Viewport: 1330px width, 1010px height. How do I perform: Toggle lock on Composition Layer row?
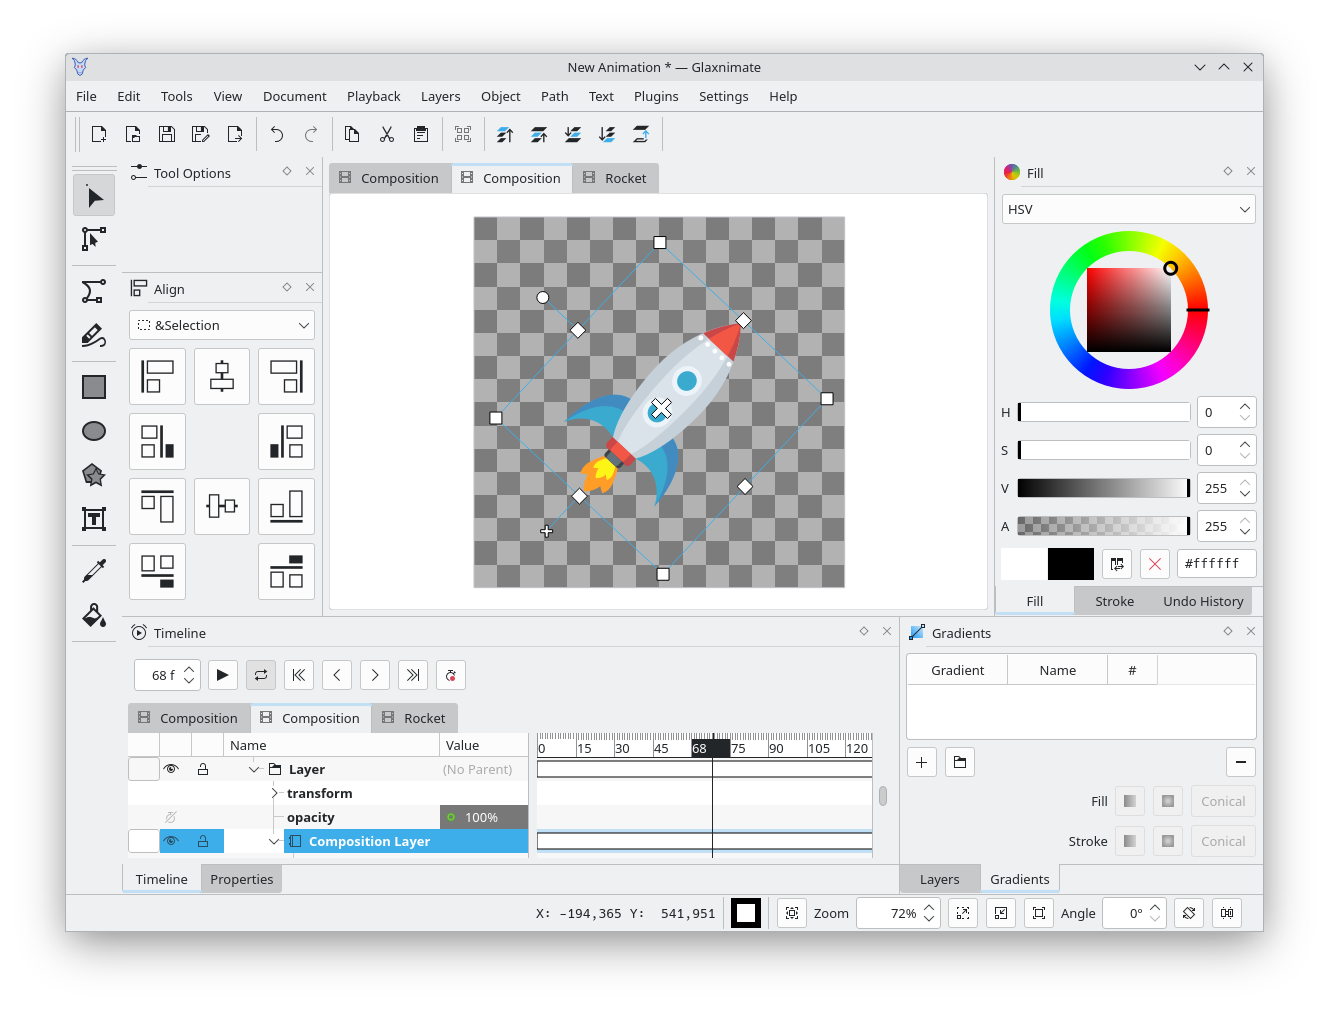coord(203,842)
